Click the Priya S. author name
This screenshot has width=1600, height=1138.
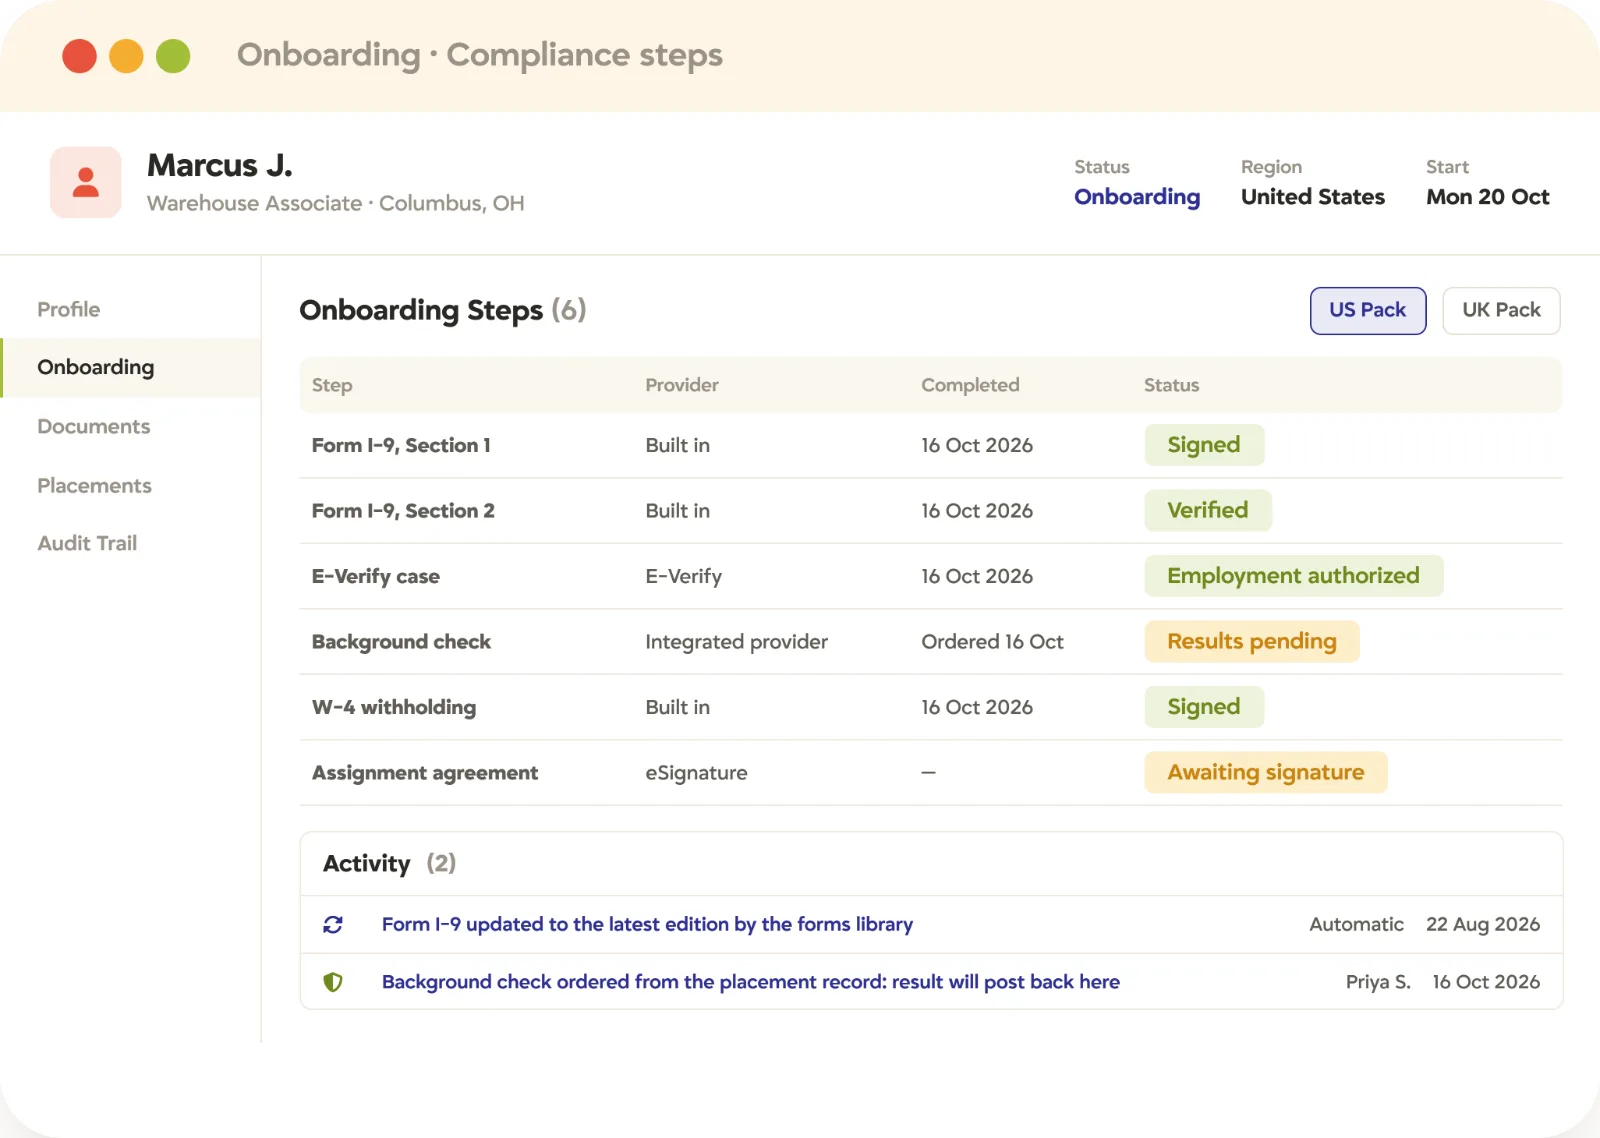click(x=1378, y=982)
